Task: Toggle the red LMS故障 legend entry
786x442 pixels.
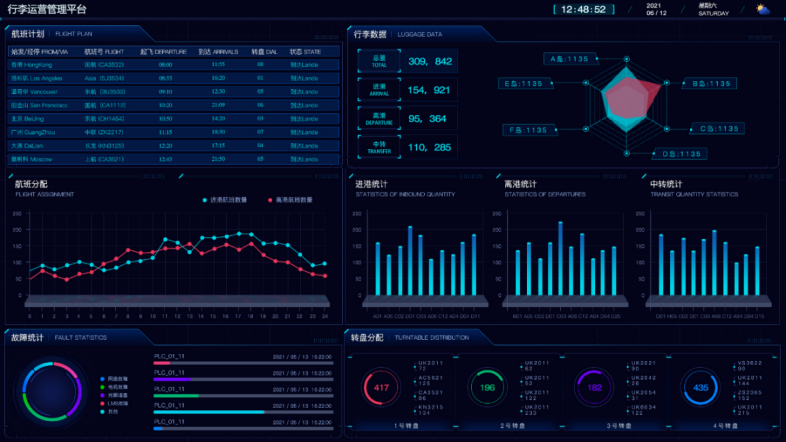Action: tap(114, 403)
